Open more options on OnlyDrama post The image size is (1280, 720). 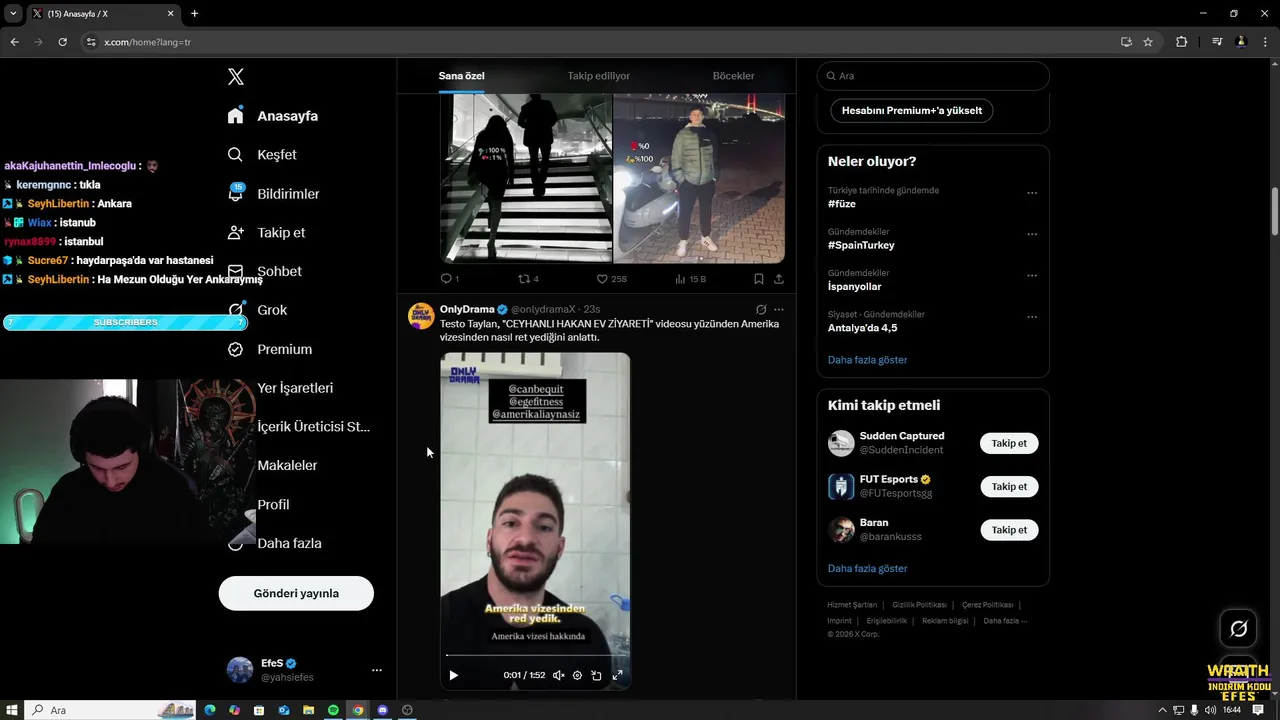(779, 310)
